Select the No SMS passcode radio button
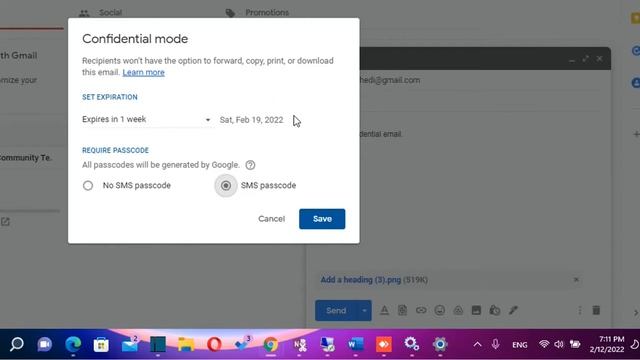This screenshot has height=360, width=640. [x=88, y=186]
